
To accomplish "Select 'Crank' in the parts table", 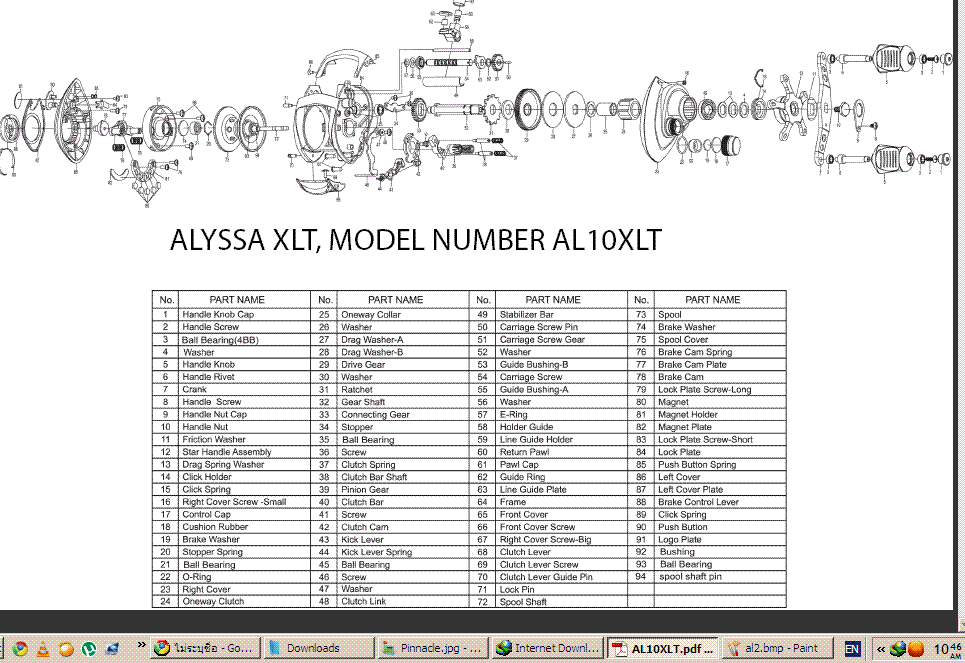I will [194, 390].
